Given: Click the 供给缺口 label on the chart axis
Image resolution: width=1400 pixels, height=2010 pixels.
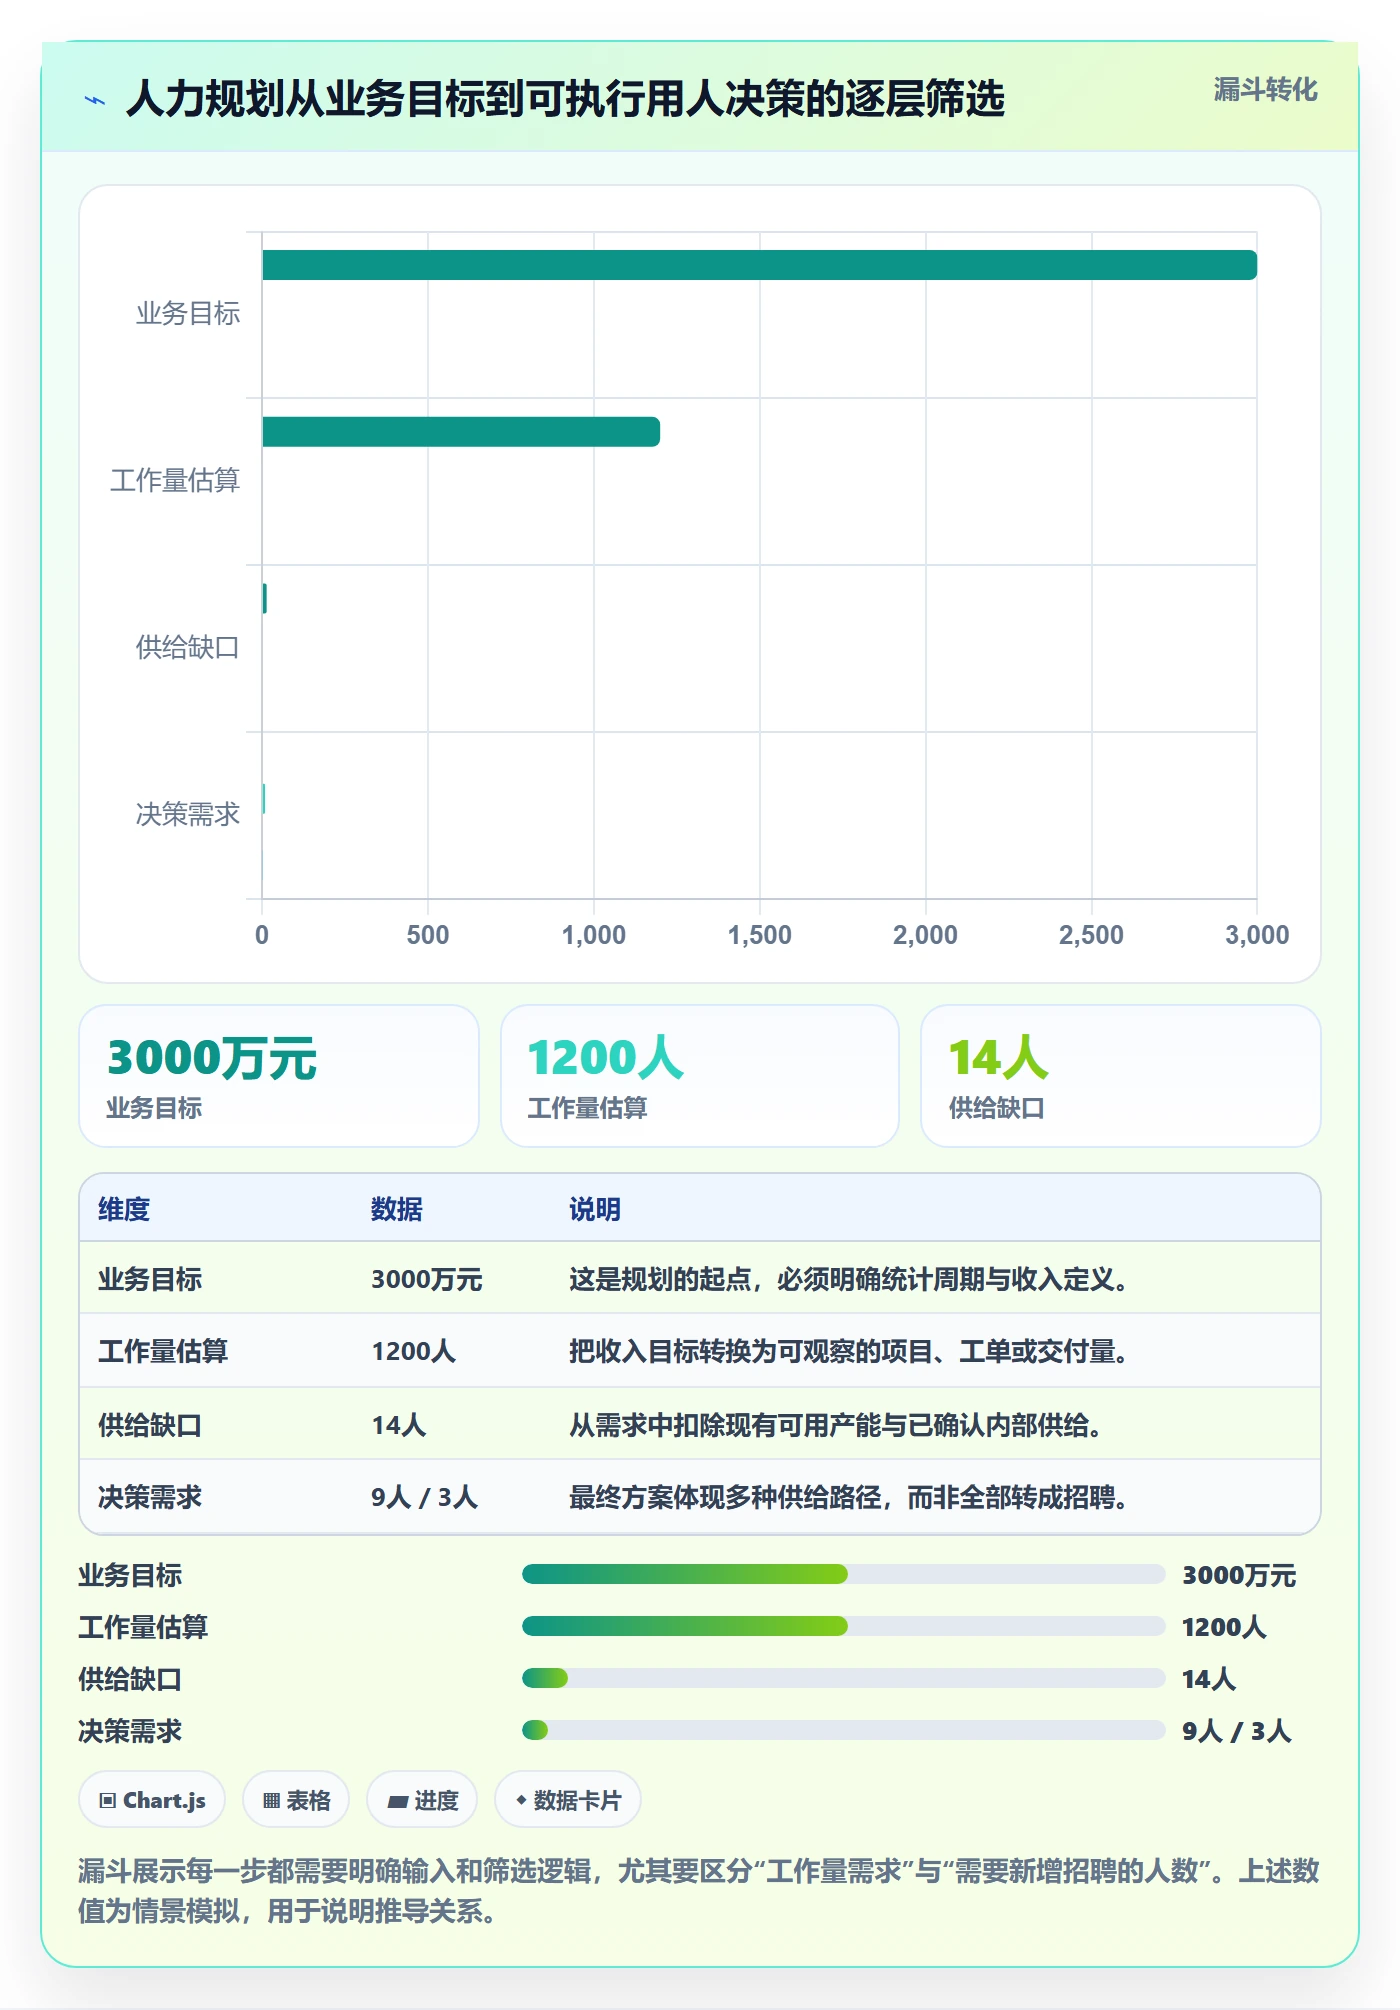Looking at the screenshot, I should click(x=188, y=648).
